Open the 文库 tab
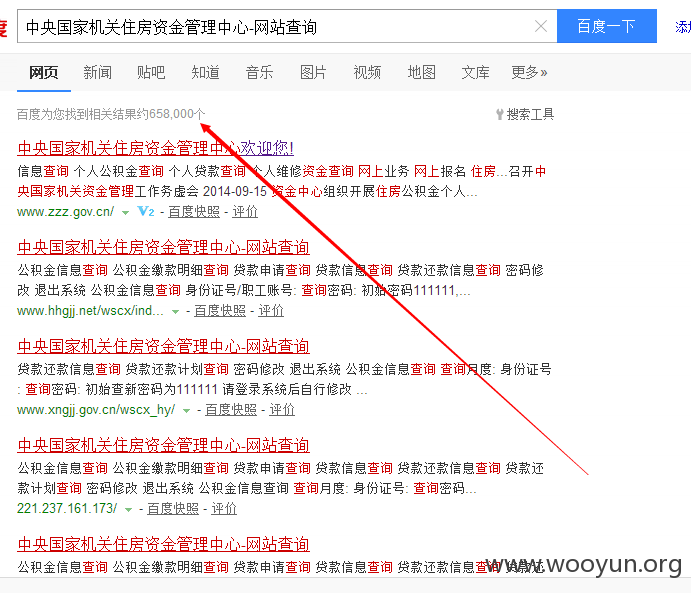691x593 pixels. pos(475,72)
